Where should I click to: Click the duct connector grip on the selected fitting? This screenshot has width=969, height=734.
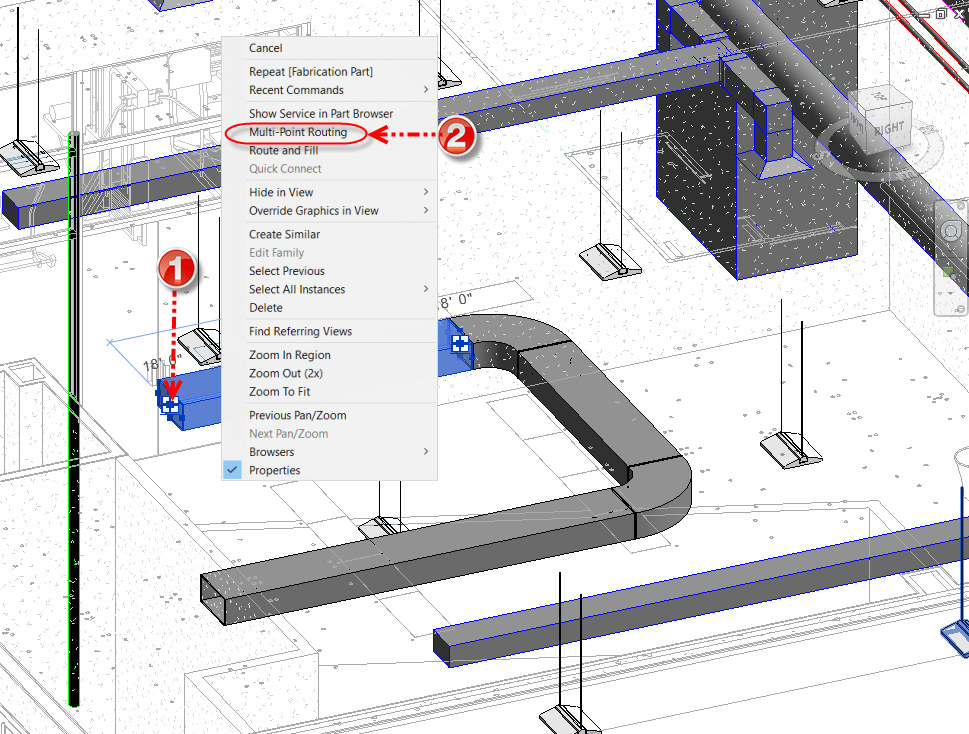170,404
